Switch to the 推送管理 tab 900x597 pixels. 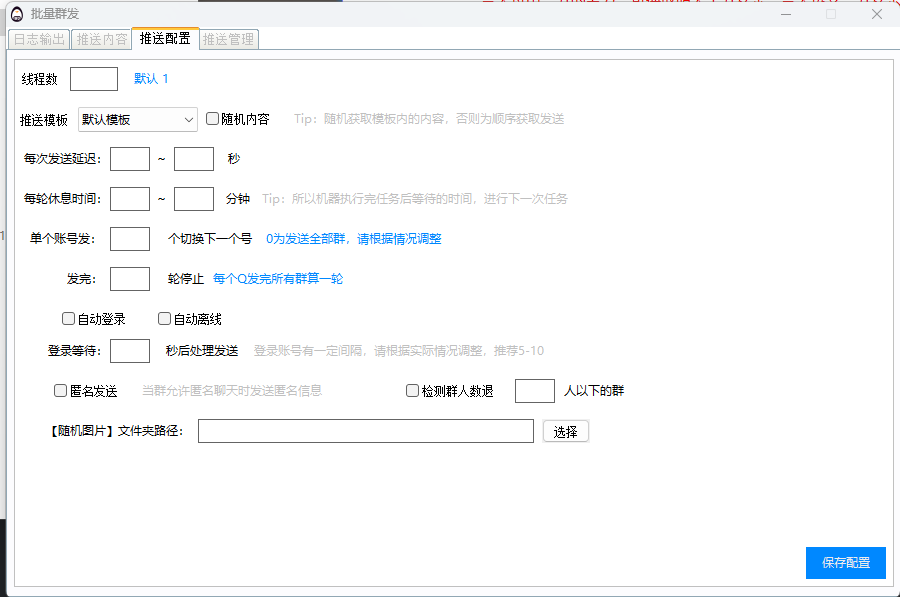click(x=229, y=39)
